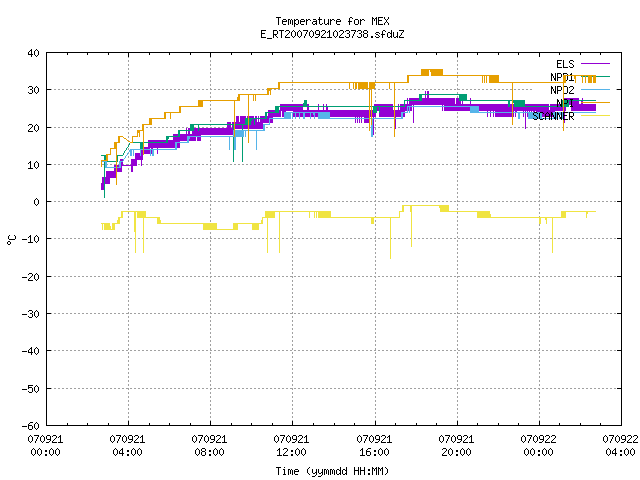Click the 12:00 time tick label
Image resolution: width=640 pixels, height=480 pixels.
coord(291,446)
